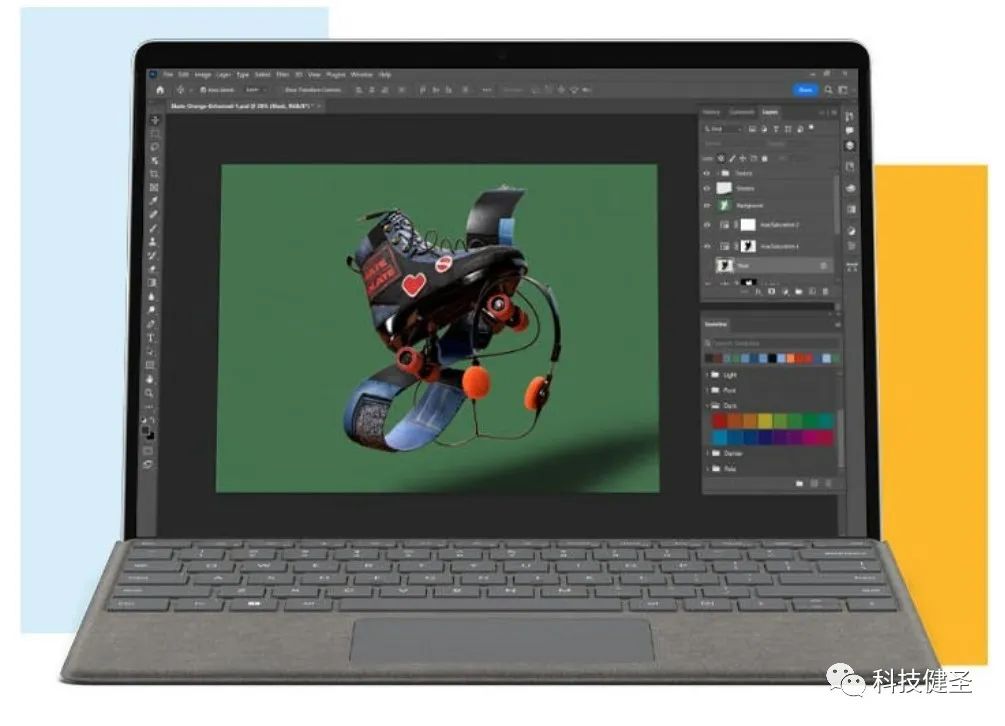This screenshot has height=726, width=1005.
Task: Toggle the lock transparency icon in Layers
Action: 720,157
